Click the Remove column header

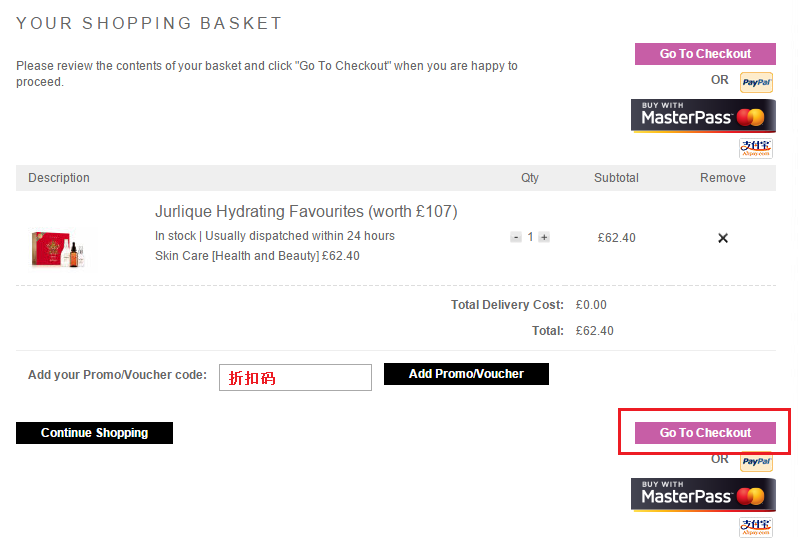pos(723,178)
